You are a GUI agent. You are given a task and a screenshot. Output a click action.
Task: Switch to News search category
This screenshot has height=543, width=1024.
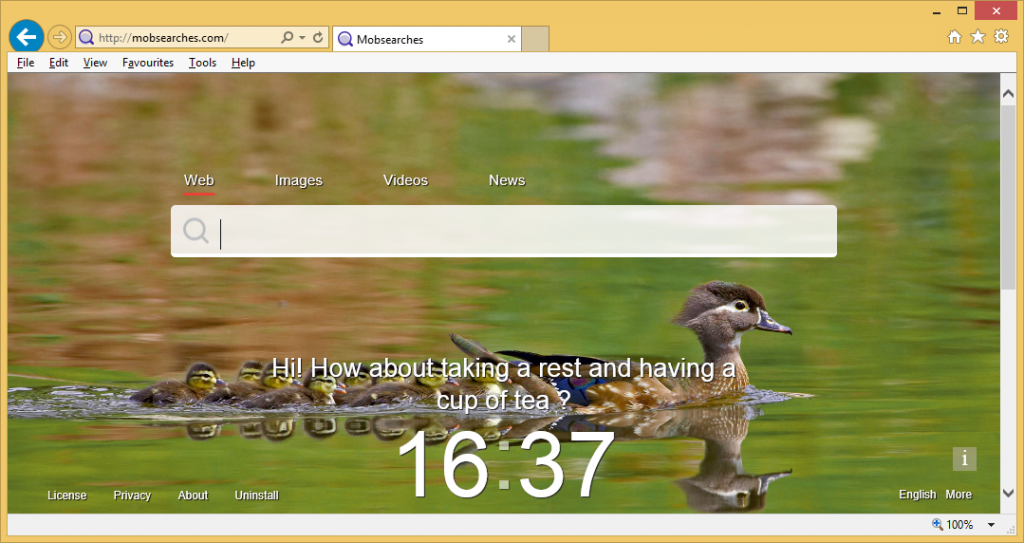[507, 180]
